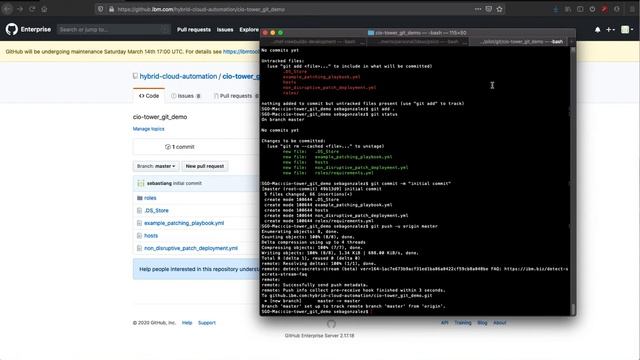Click the New pull request button
Screen dimensions: 640x360
pyautogui.click(x=204, y=167)
